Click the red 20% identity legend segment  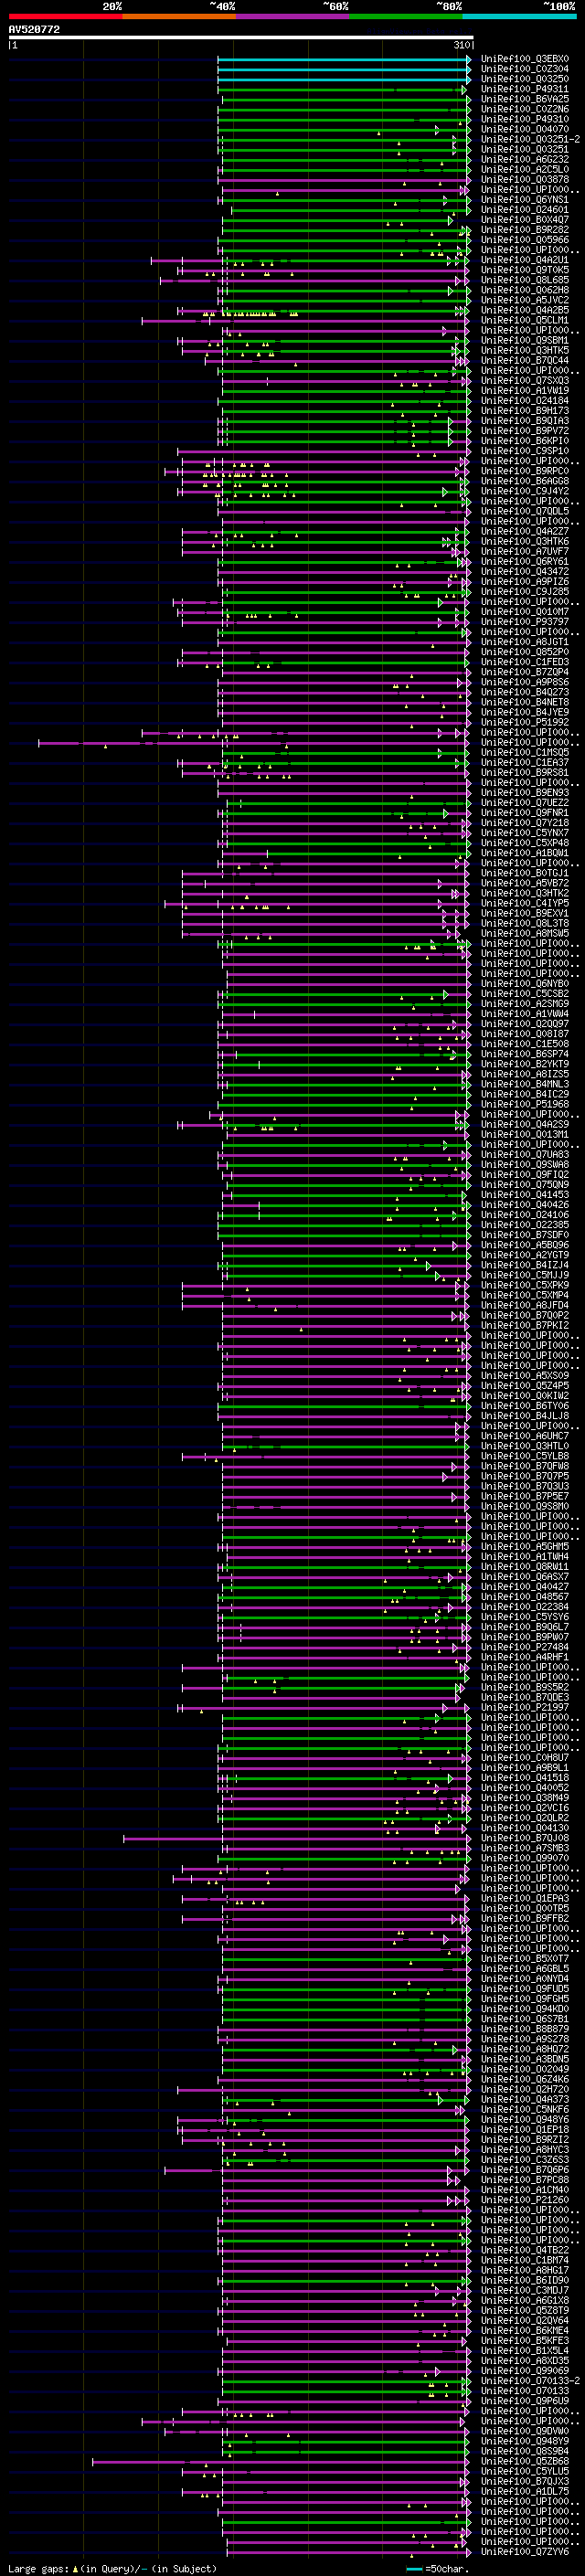click(65, 16)
